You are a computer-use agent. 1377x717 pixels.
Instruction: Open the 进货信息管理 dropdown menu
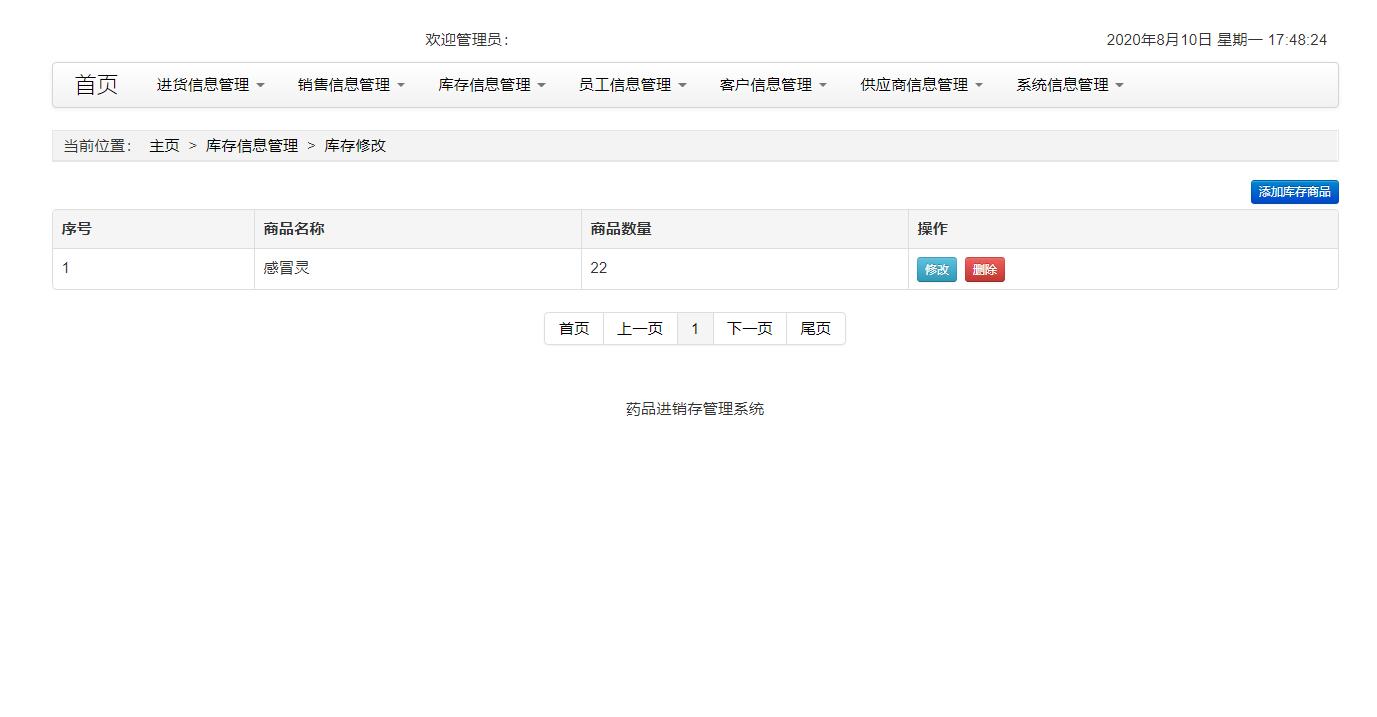click(x=208, y=85)
